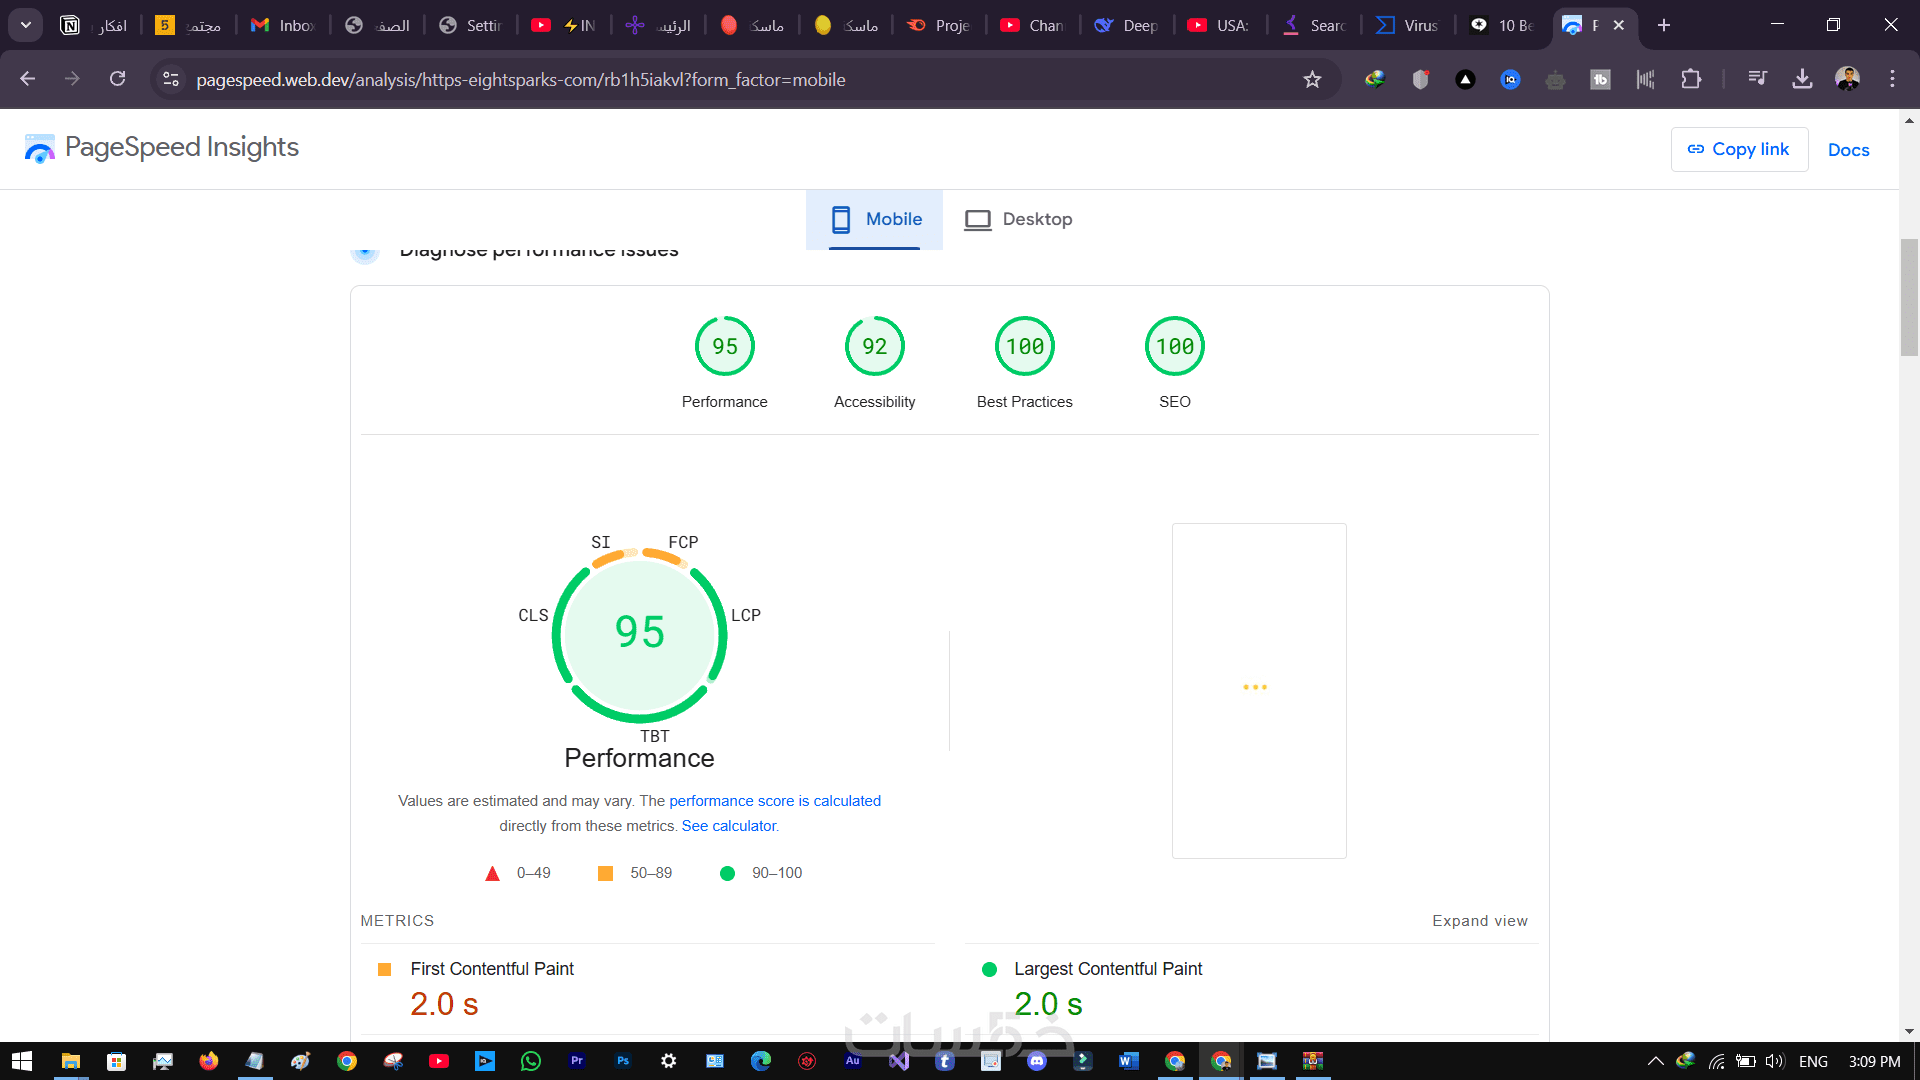The image size is (1920, 1080).
Task: Click the page vertical scrollbar thumb
Action: [1909, 297]
